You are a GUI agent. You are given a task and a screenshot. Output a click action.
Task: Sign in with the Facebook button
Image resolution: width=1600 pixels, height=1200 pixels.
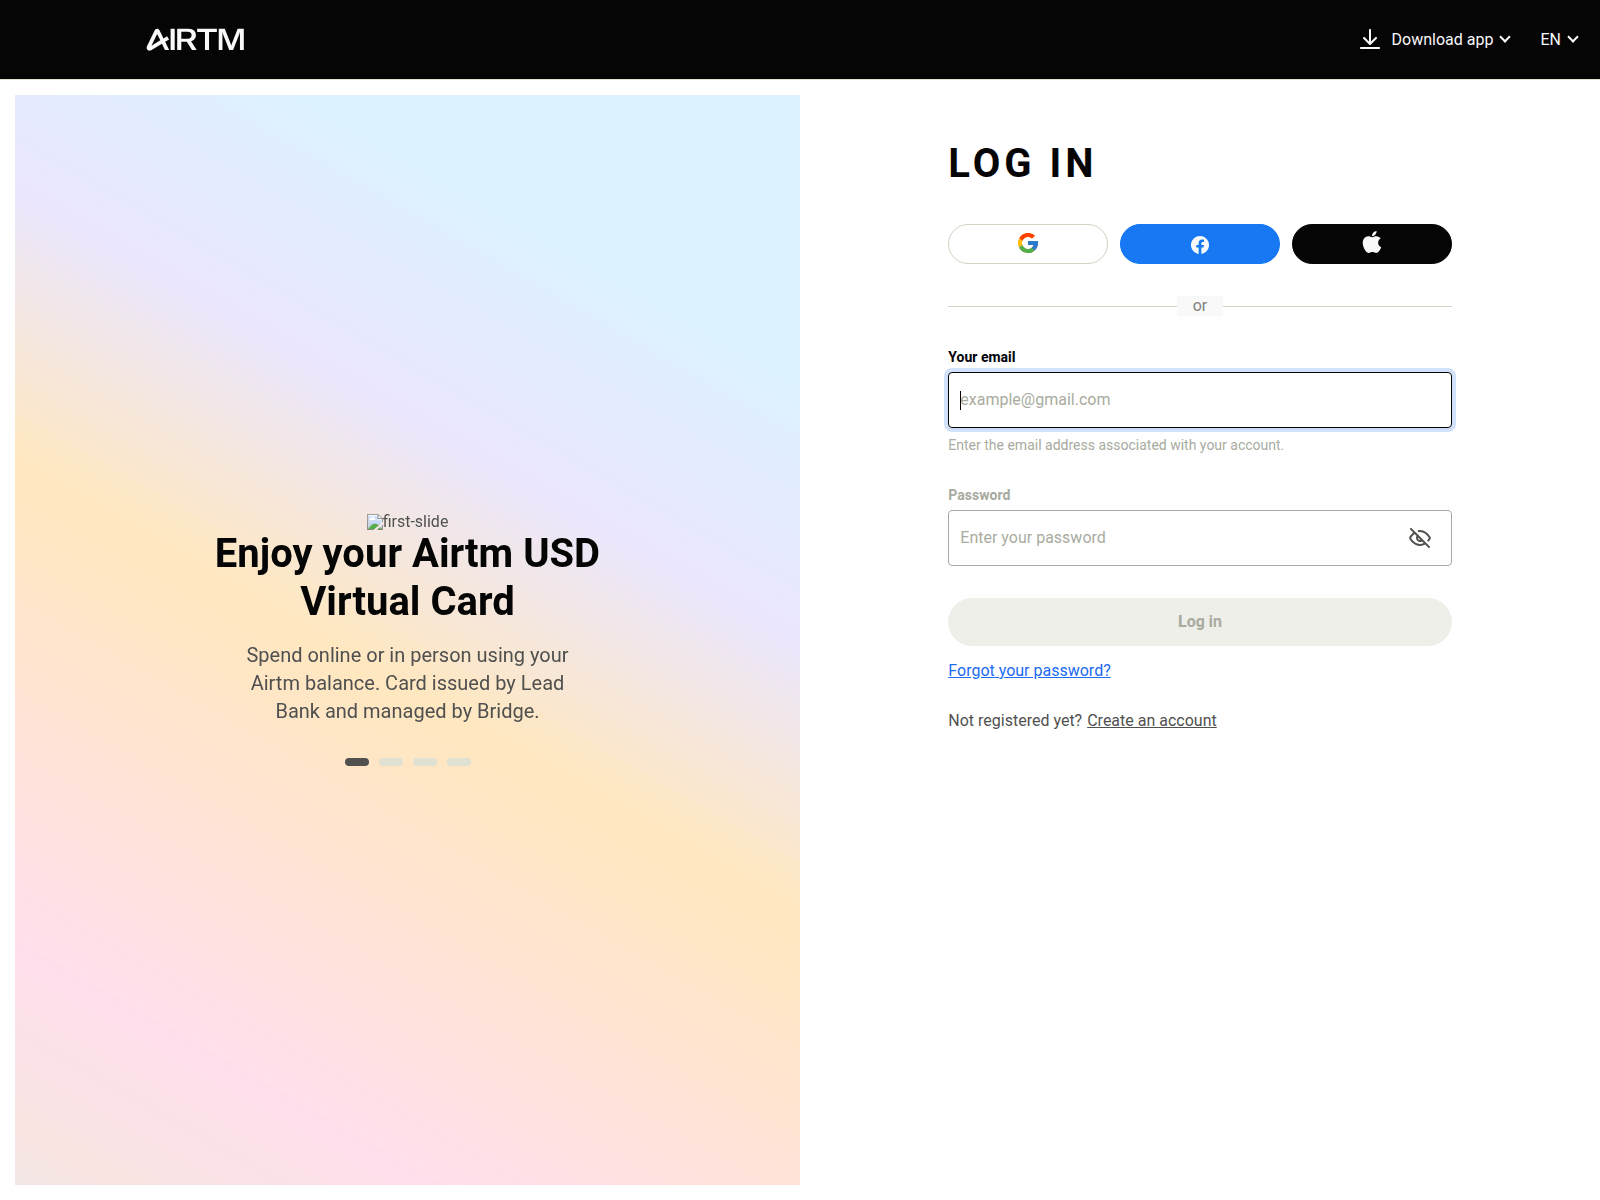point(1200,244)
